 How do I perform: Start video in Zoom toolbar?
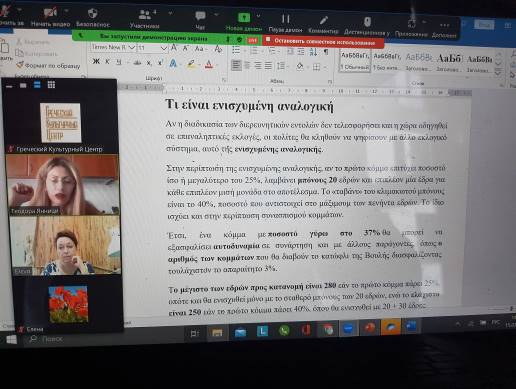tap(51, 17)
